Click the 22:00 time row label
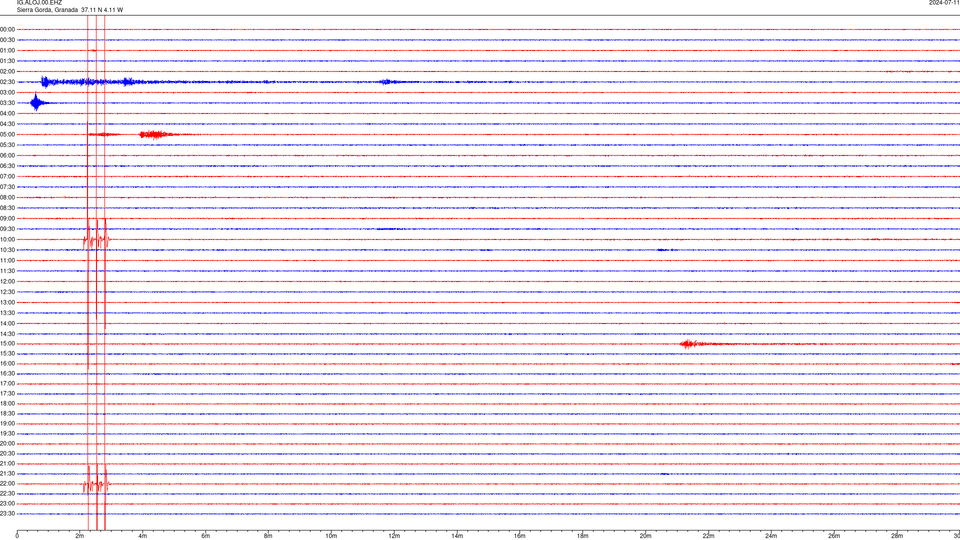Screen dimensions: 960x540 click(x=7, y=484)
